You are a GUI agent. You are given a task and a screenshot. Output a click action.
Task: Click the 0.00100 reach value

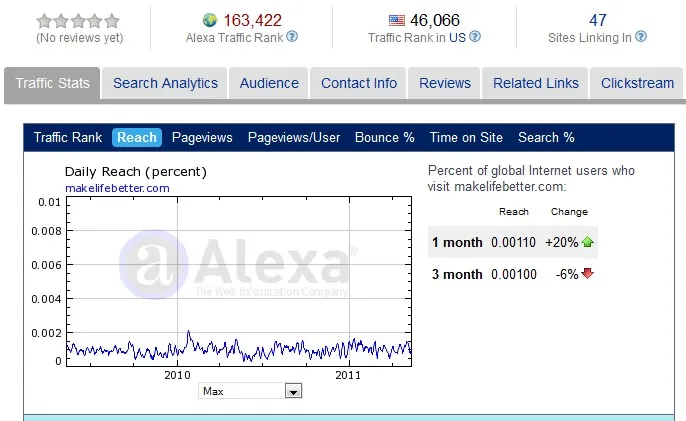(x=514, y=274)
